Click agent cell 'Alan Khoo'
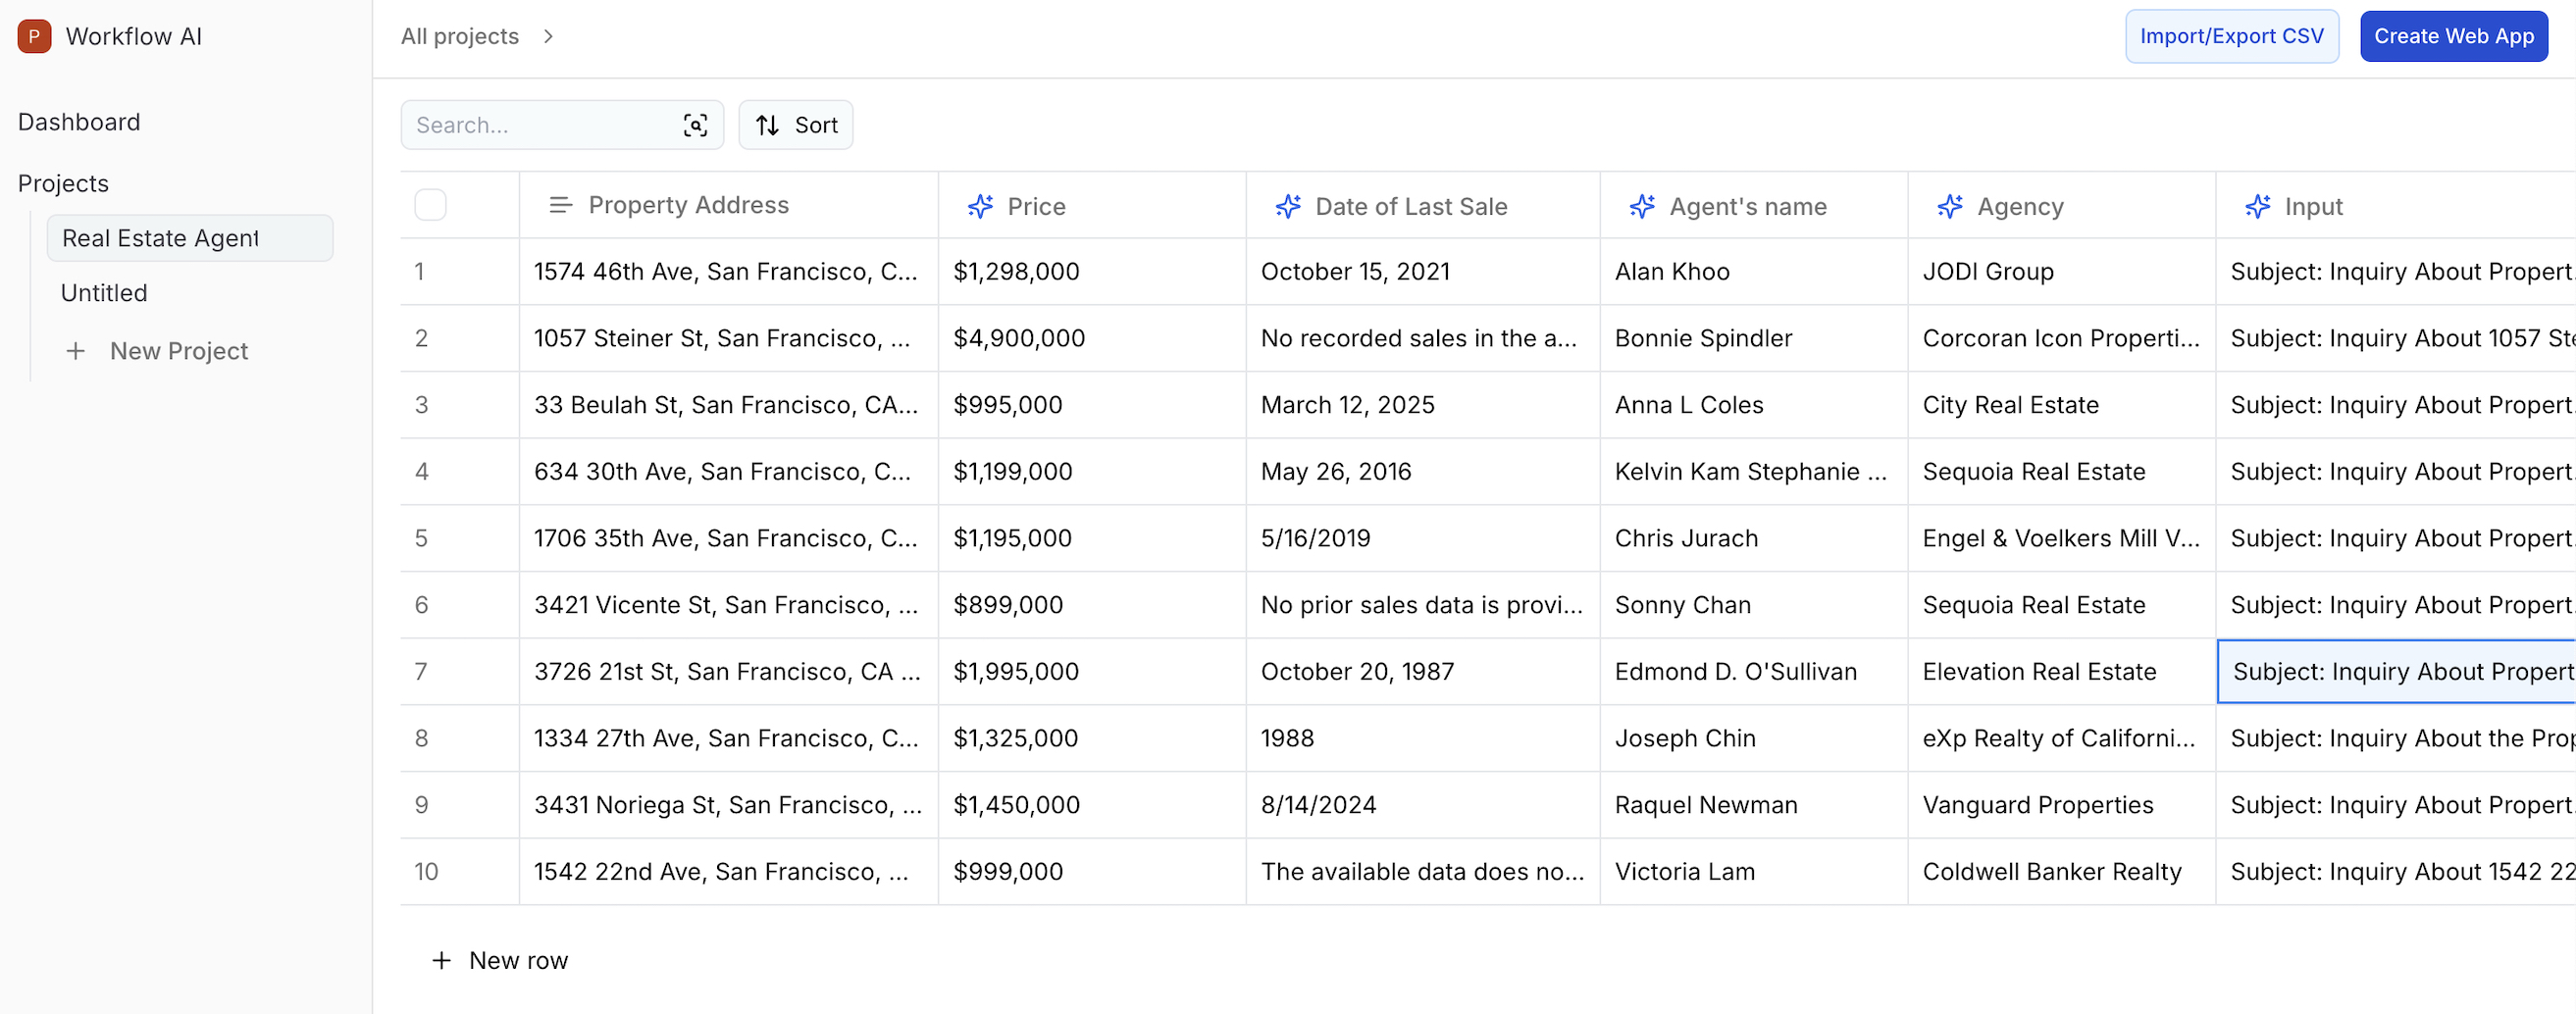 (x=1754, y=271)
